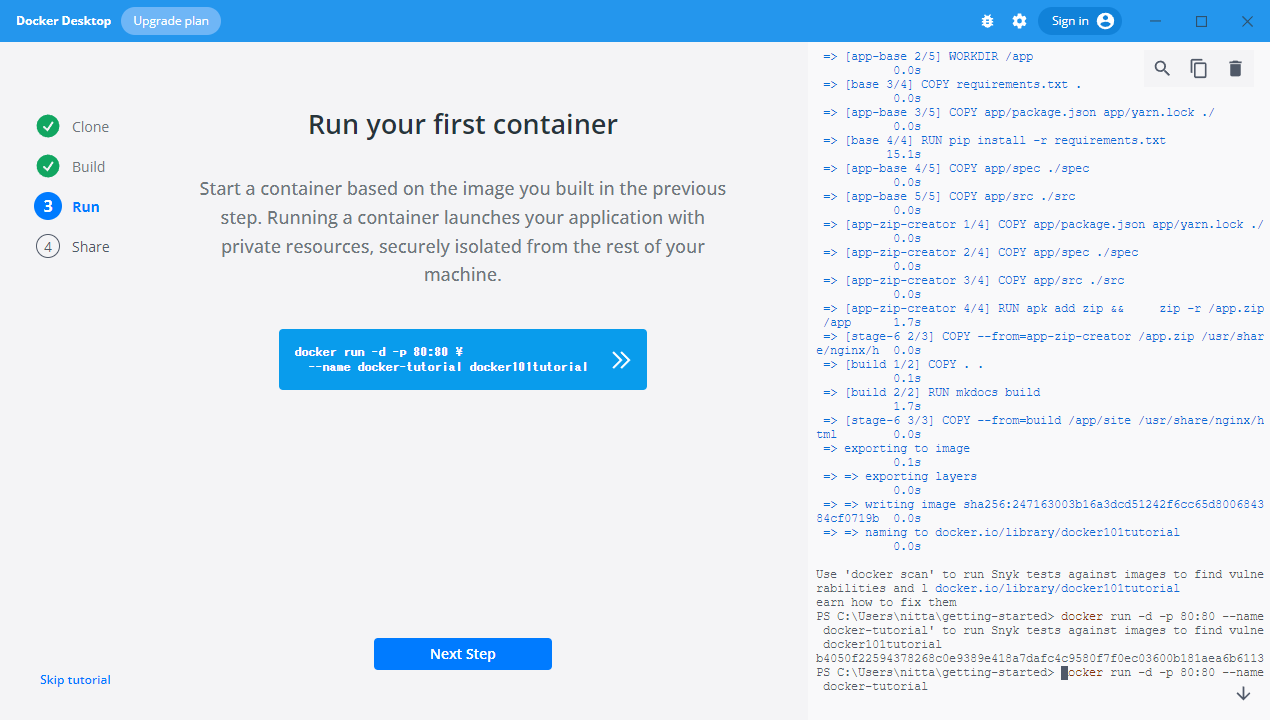This screenshot has height=720, width=1270.
Task: Click the Sign in button
Action: click(x=1080, y=21)
